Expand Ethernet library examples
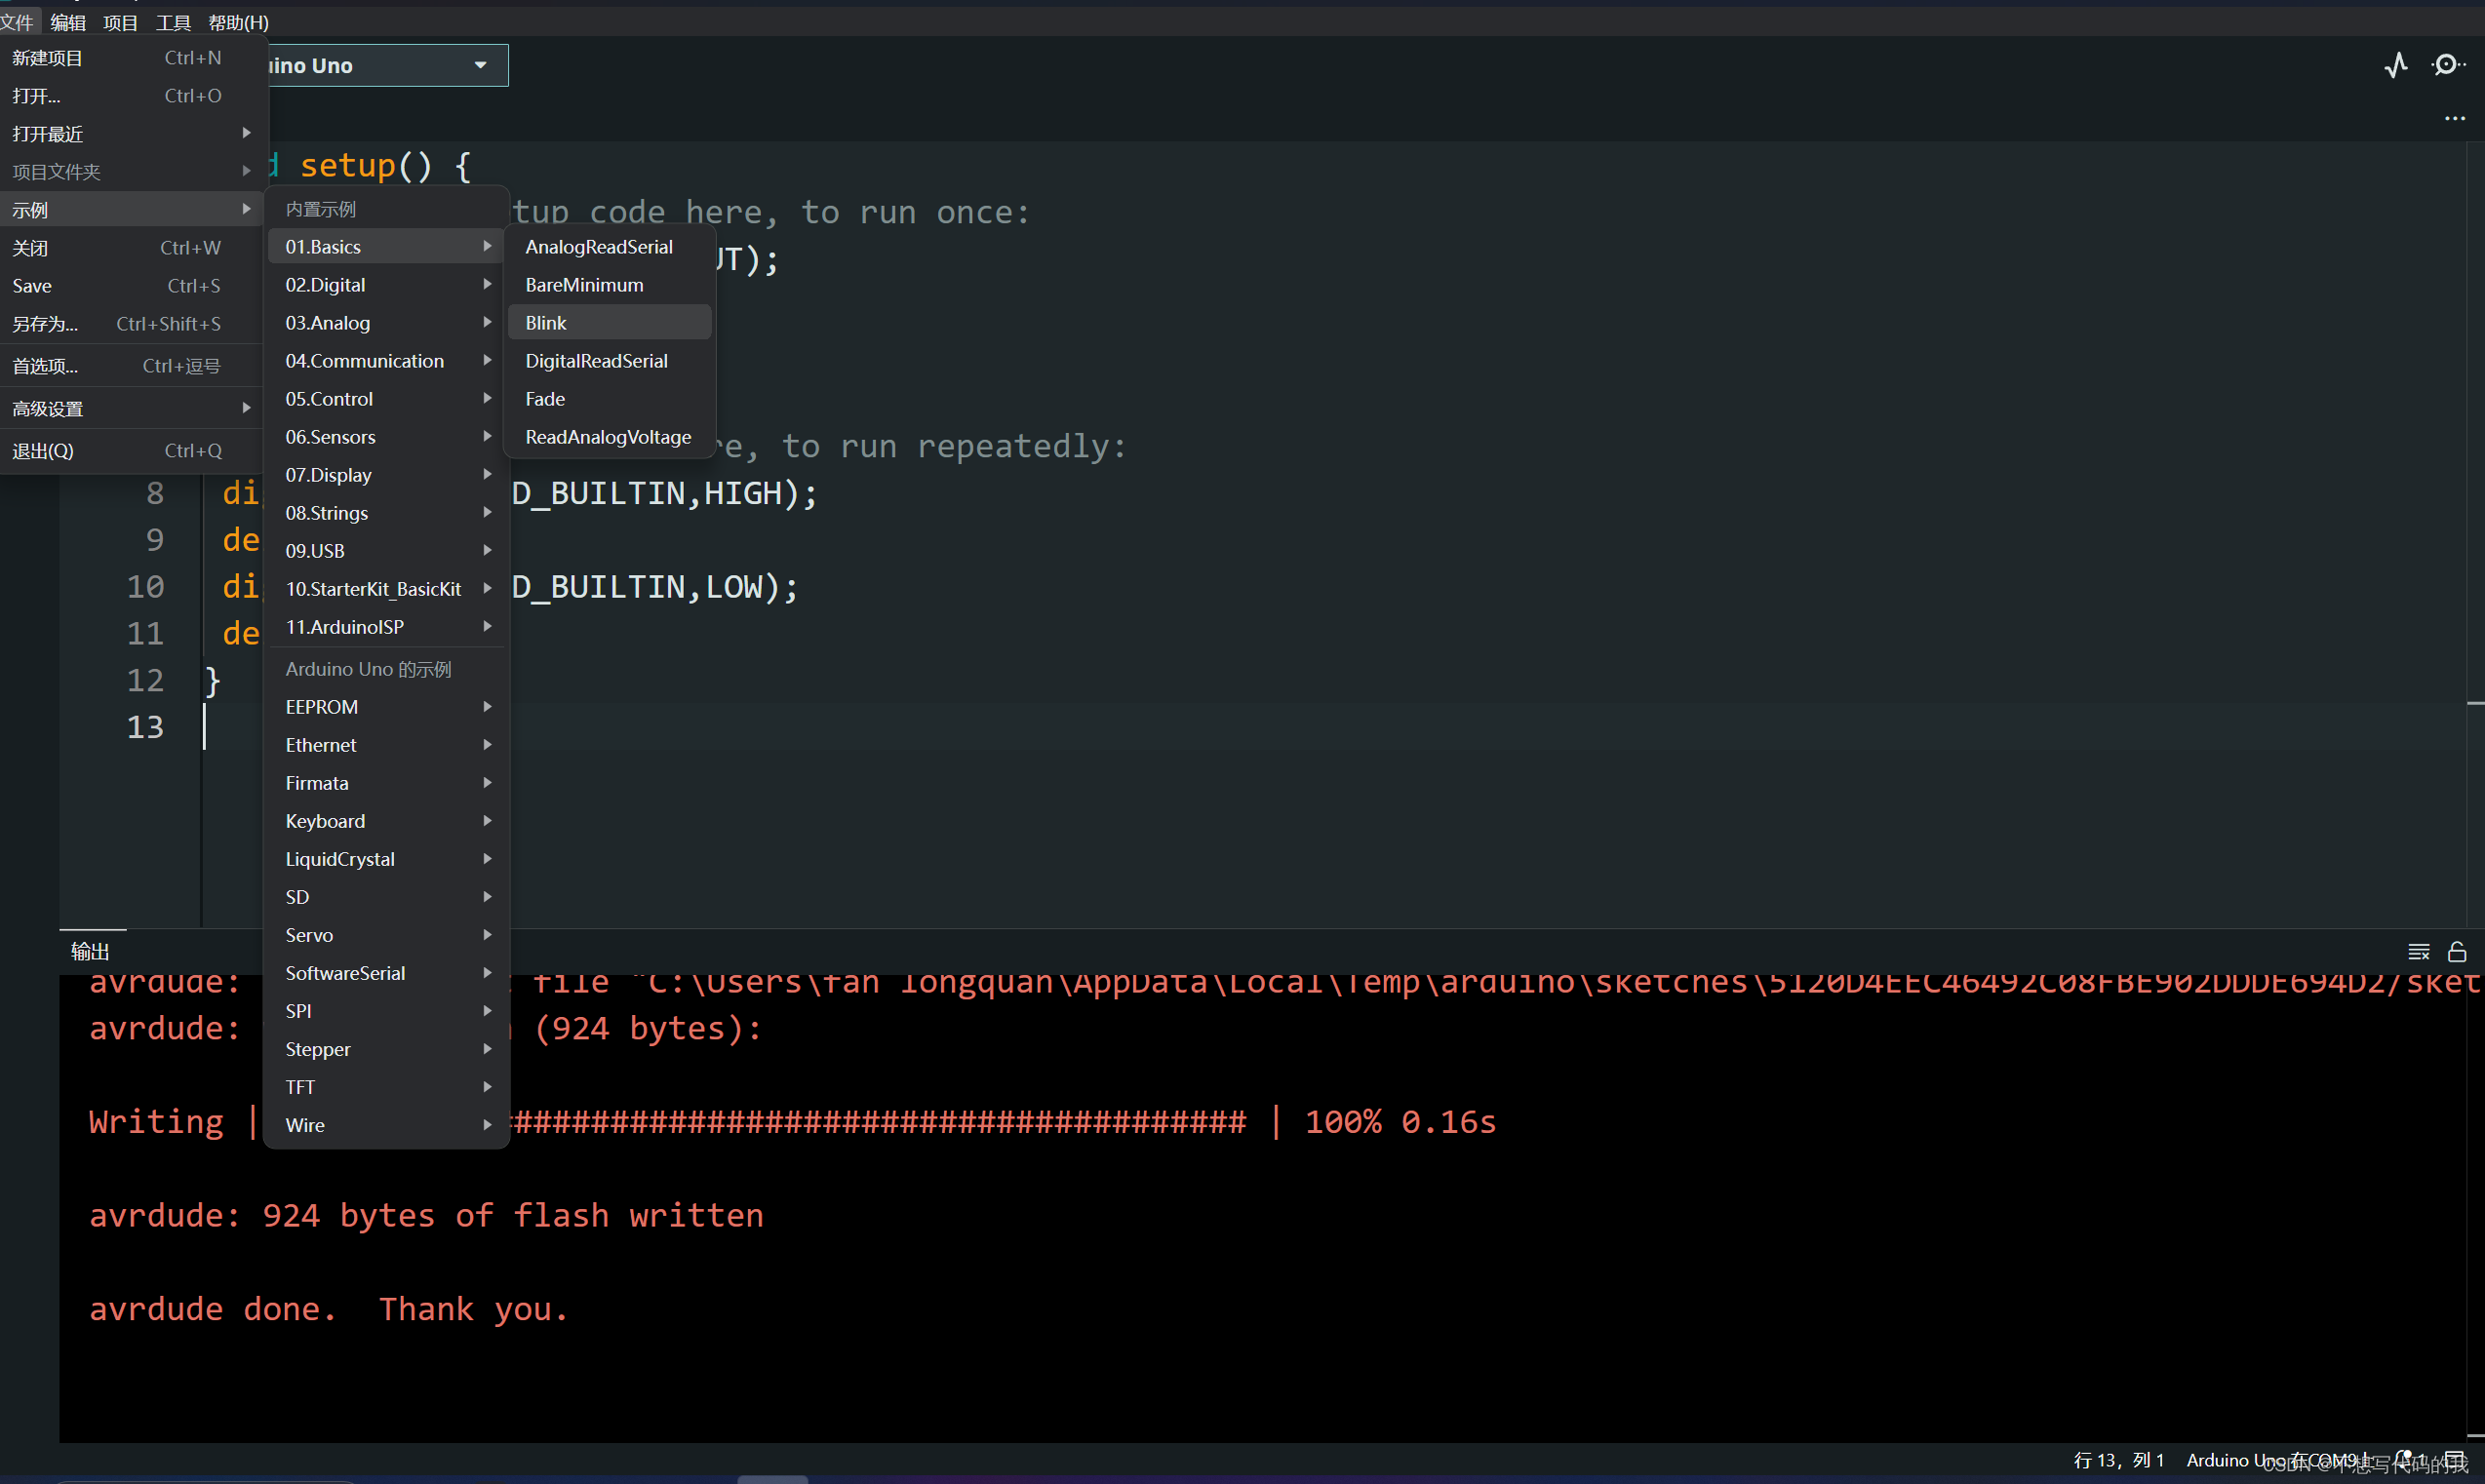2485x1484 pixels. pos(388,745)
